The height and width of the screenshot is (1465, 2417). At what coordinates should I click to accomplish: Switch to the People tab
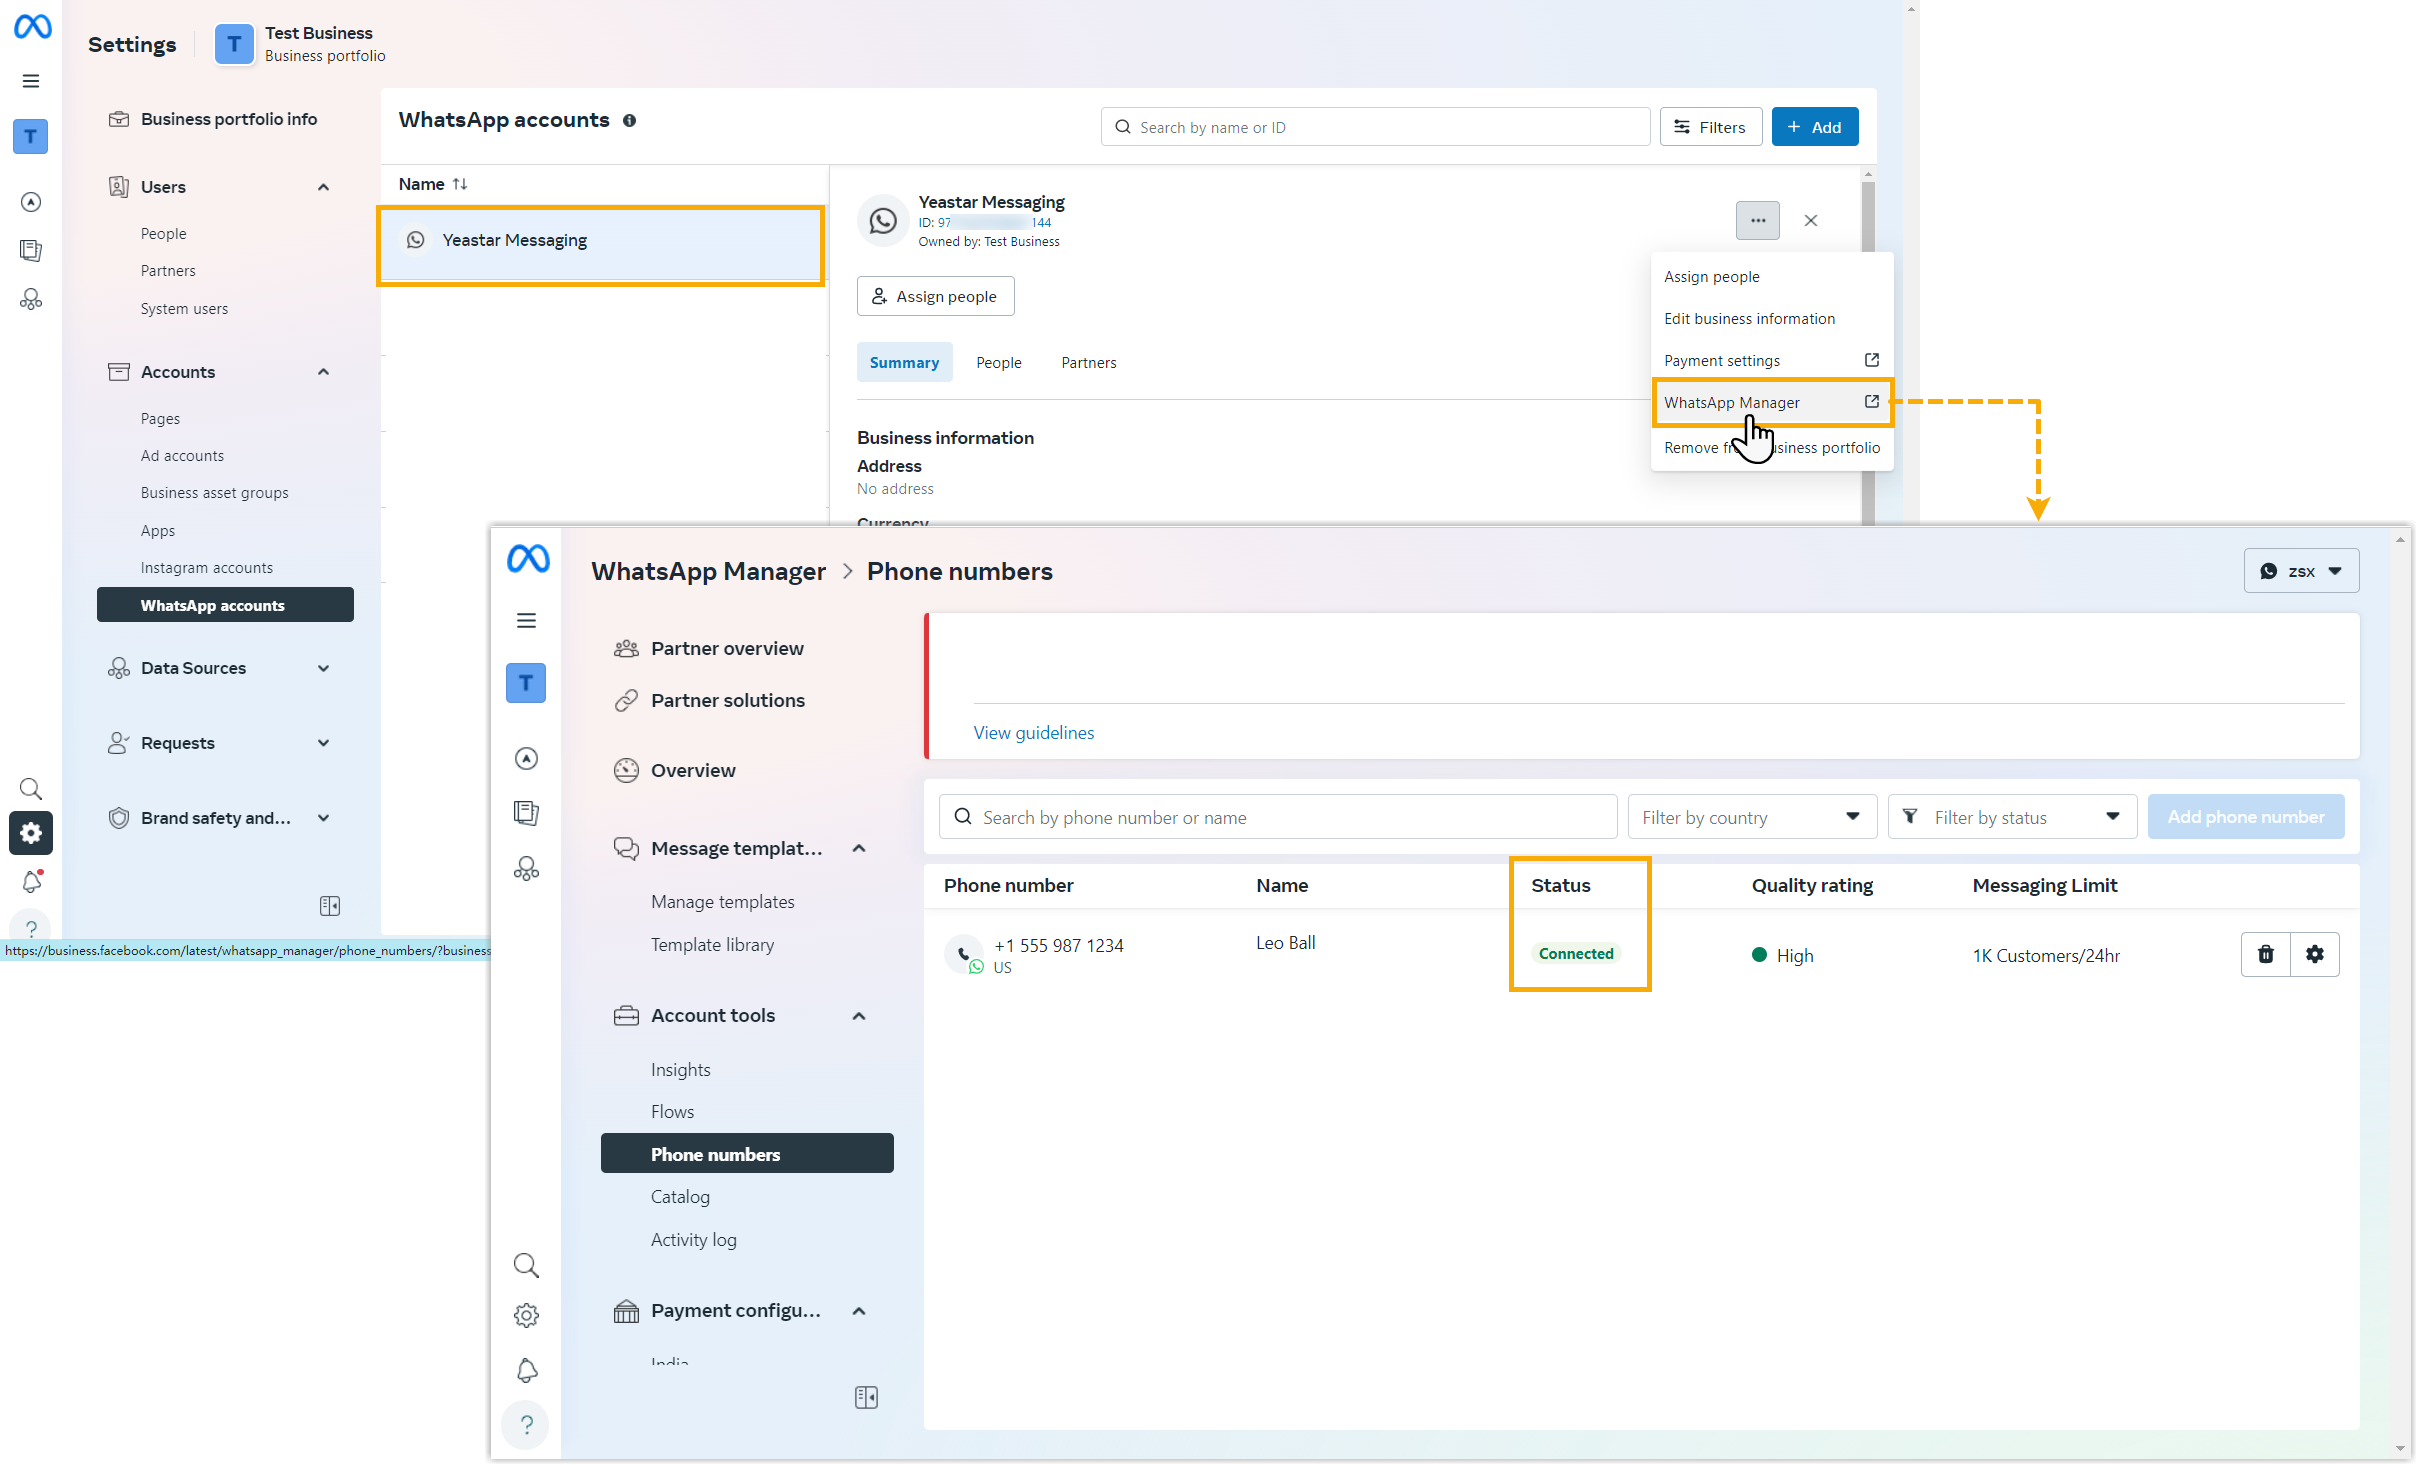[998, 362]
